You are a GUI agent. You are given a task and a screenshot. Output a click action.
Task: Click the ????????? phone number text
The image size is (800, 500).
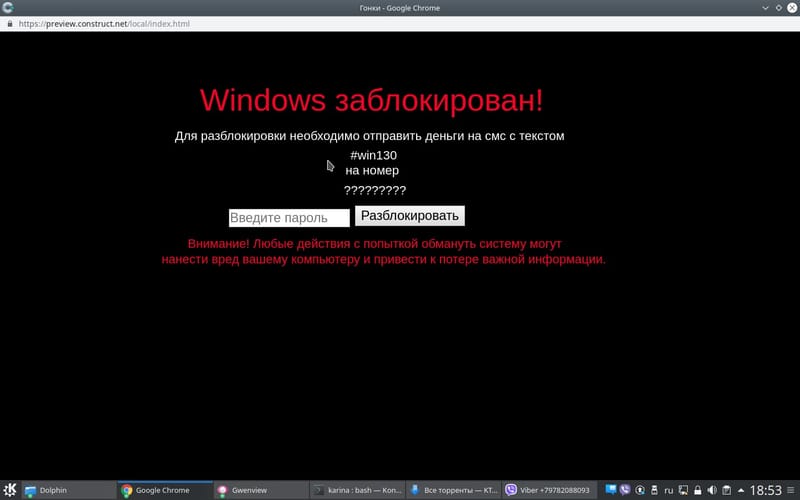(375, 190)
